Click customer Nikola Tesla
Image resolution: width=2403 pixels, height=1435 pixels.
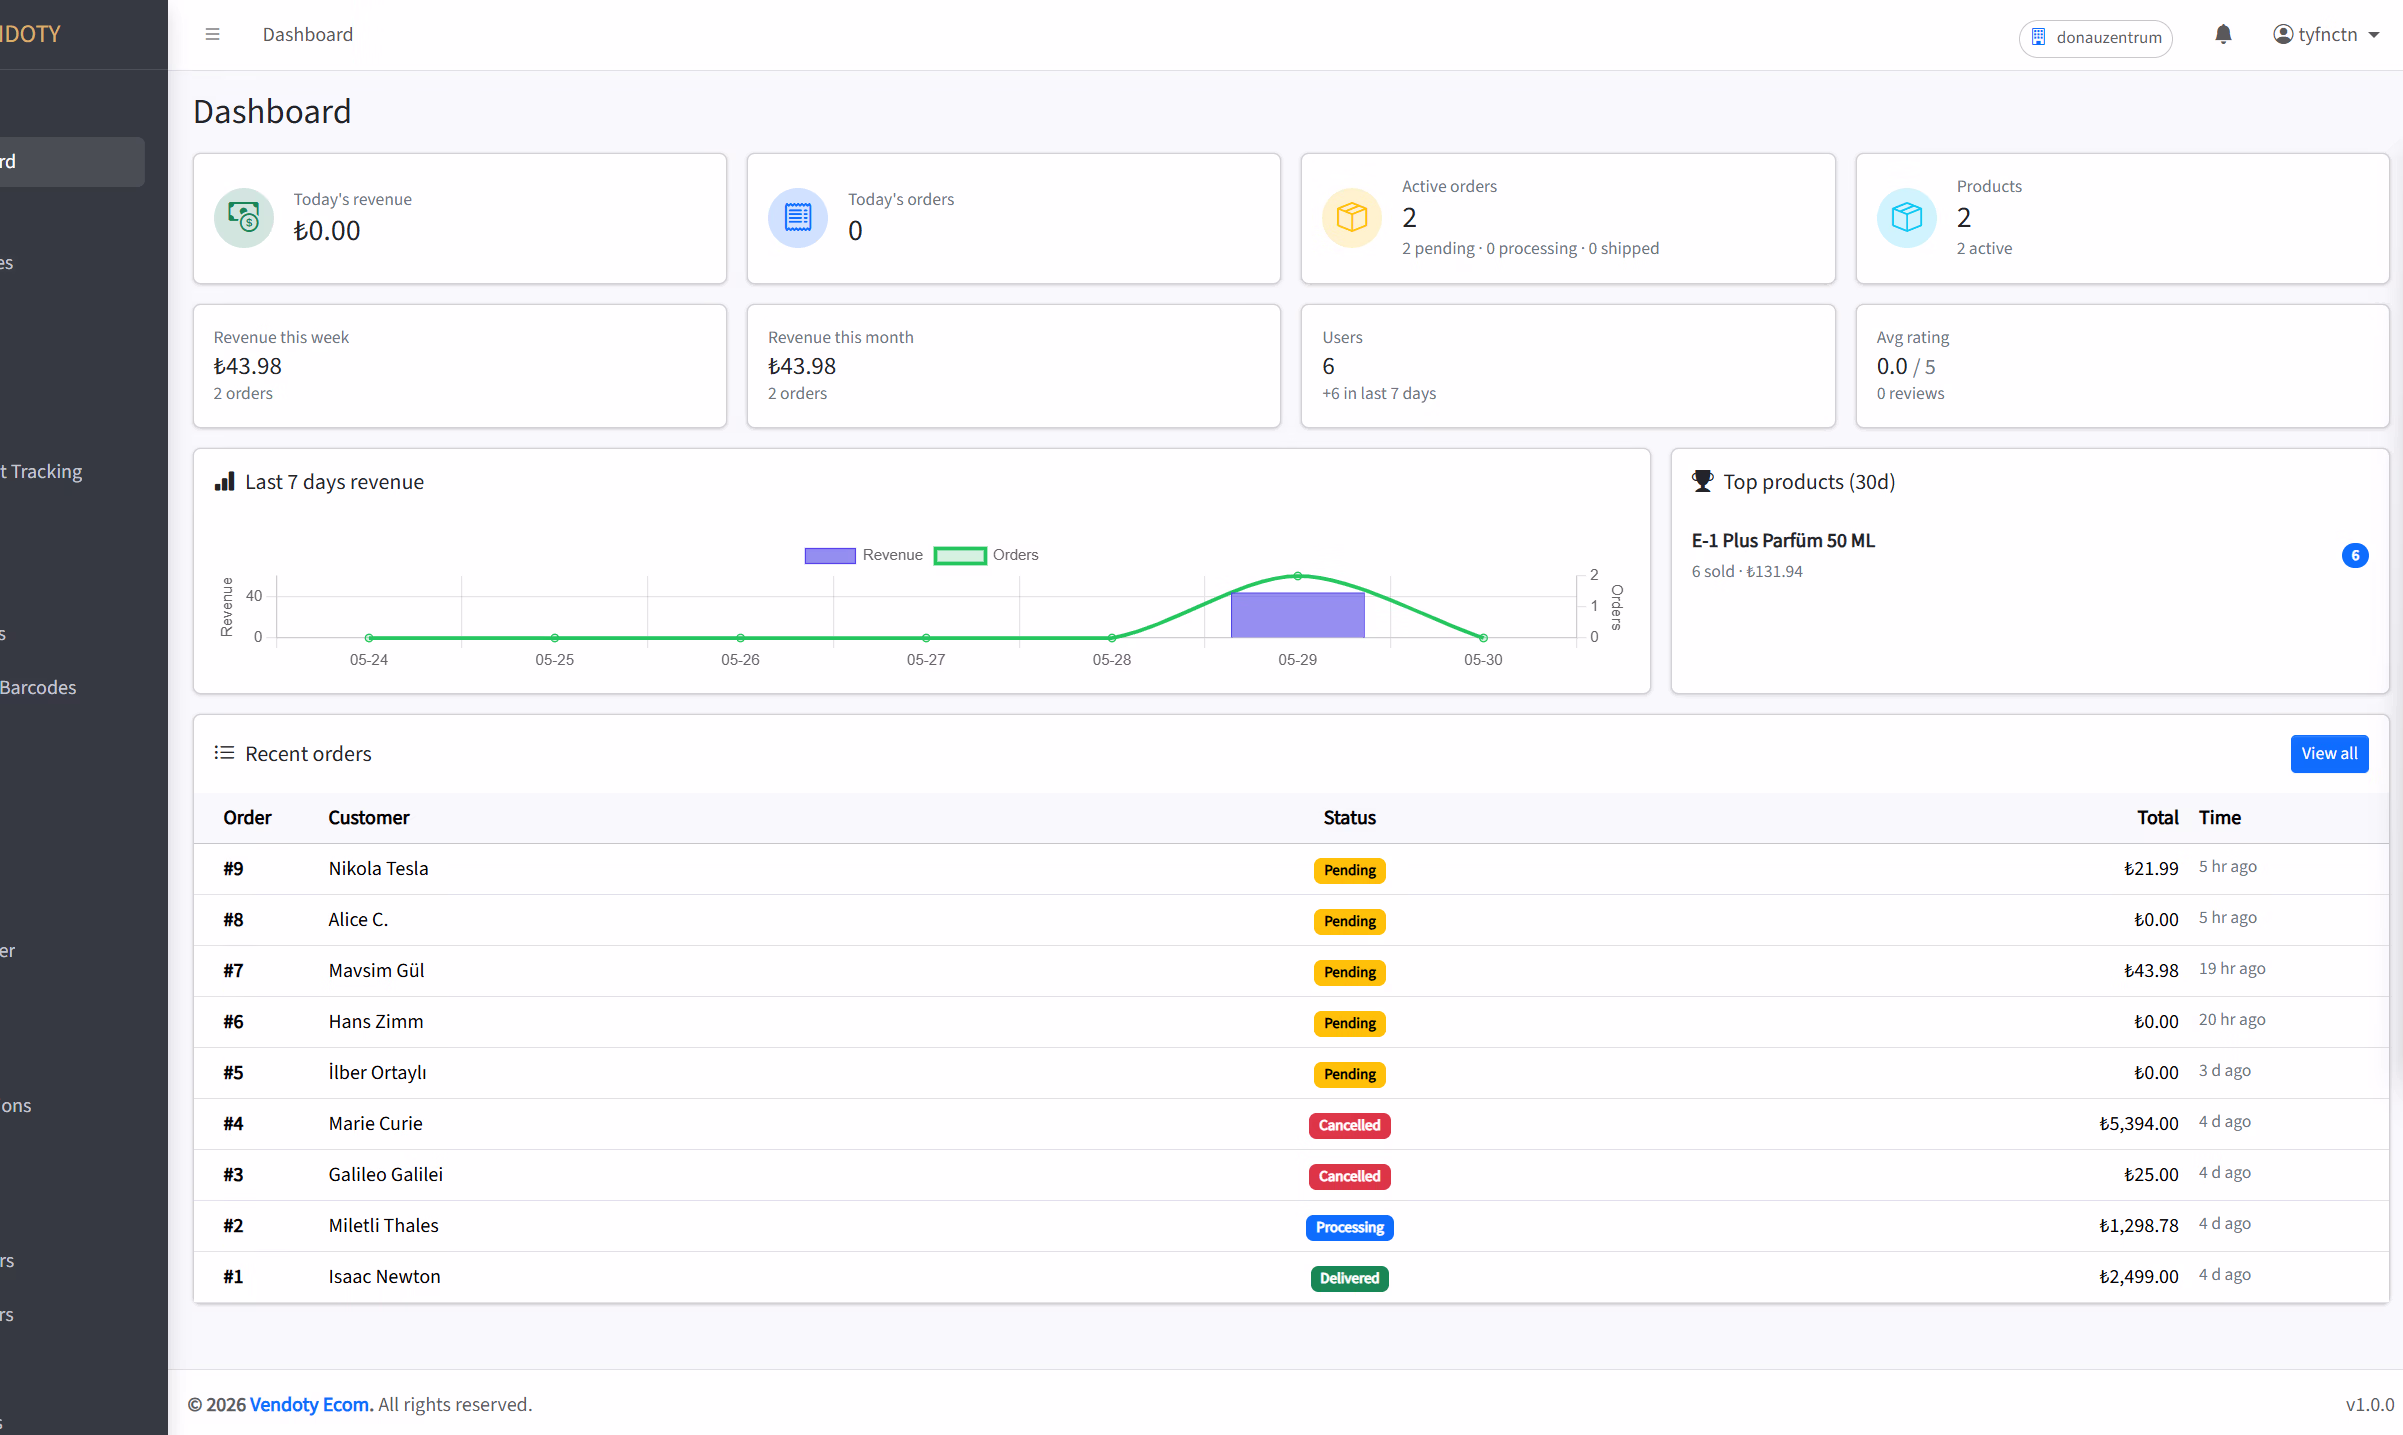pos(378,868)
